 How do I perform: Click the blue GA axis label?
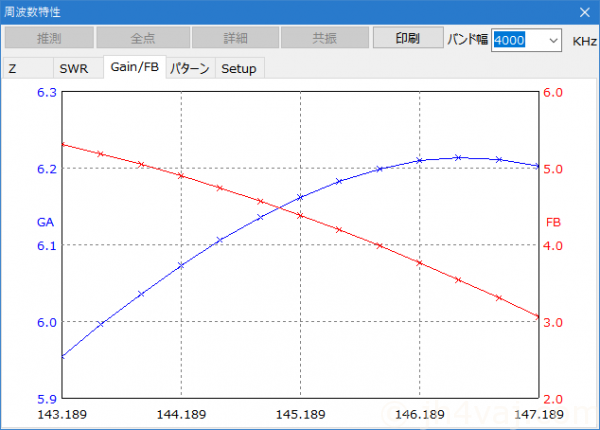coord(44,222)
